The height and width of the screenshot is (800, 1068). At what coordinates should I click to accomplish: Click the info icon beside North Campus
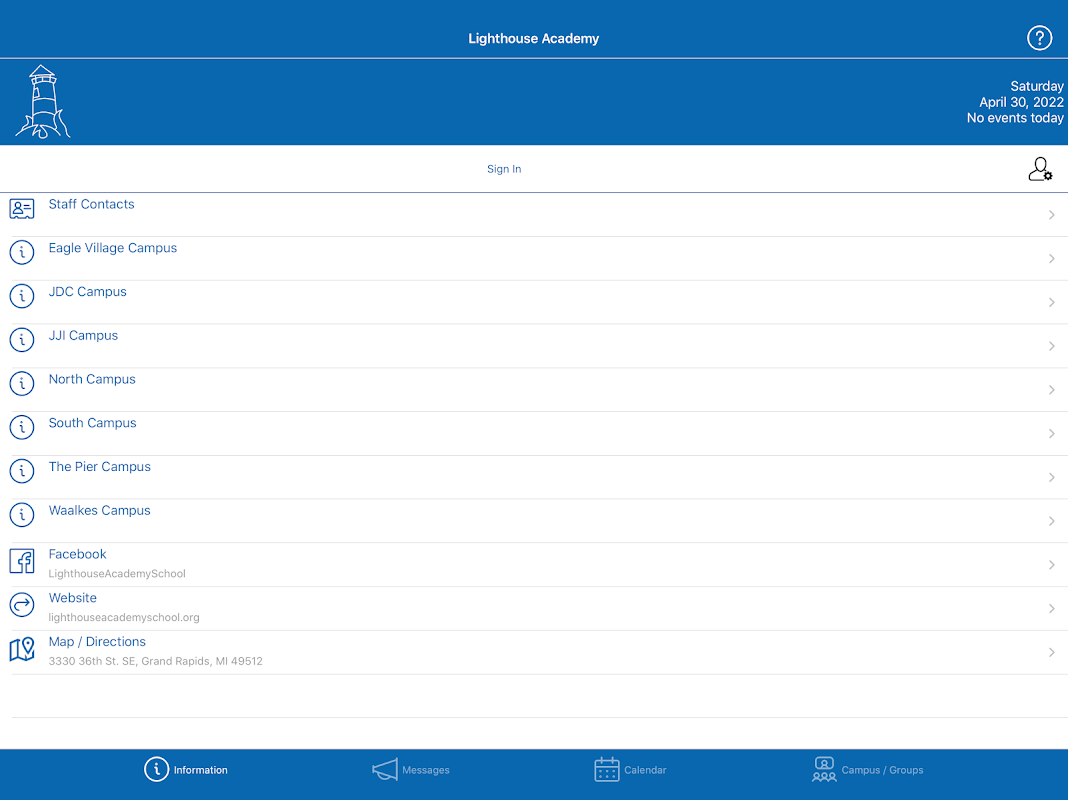[x=22, y=383]
